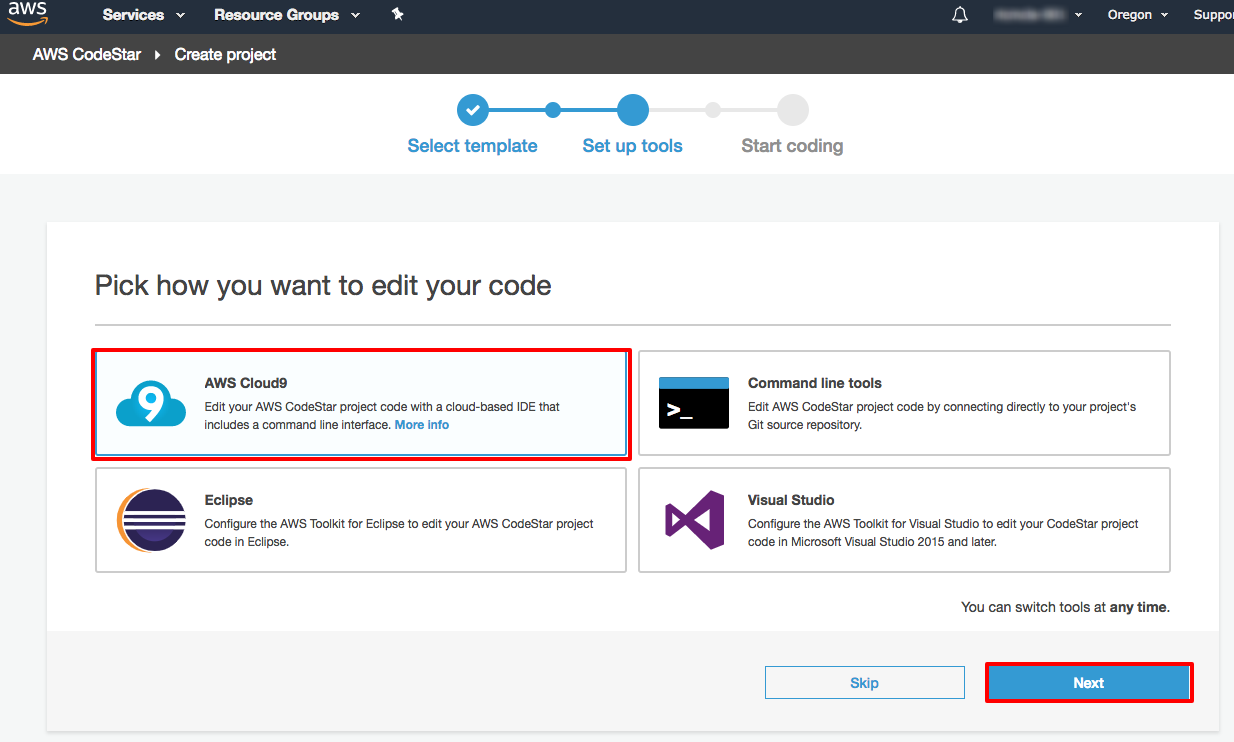Click the 'You can switch tools at any time' note

click(x=1065, y=607)
